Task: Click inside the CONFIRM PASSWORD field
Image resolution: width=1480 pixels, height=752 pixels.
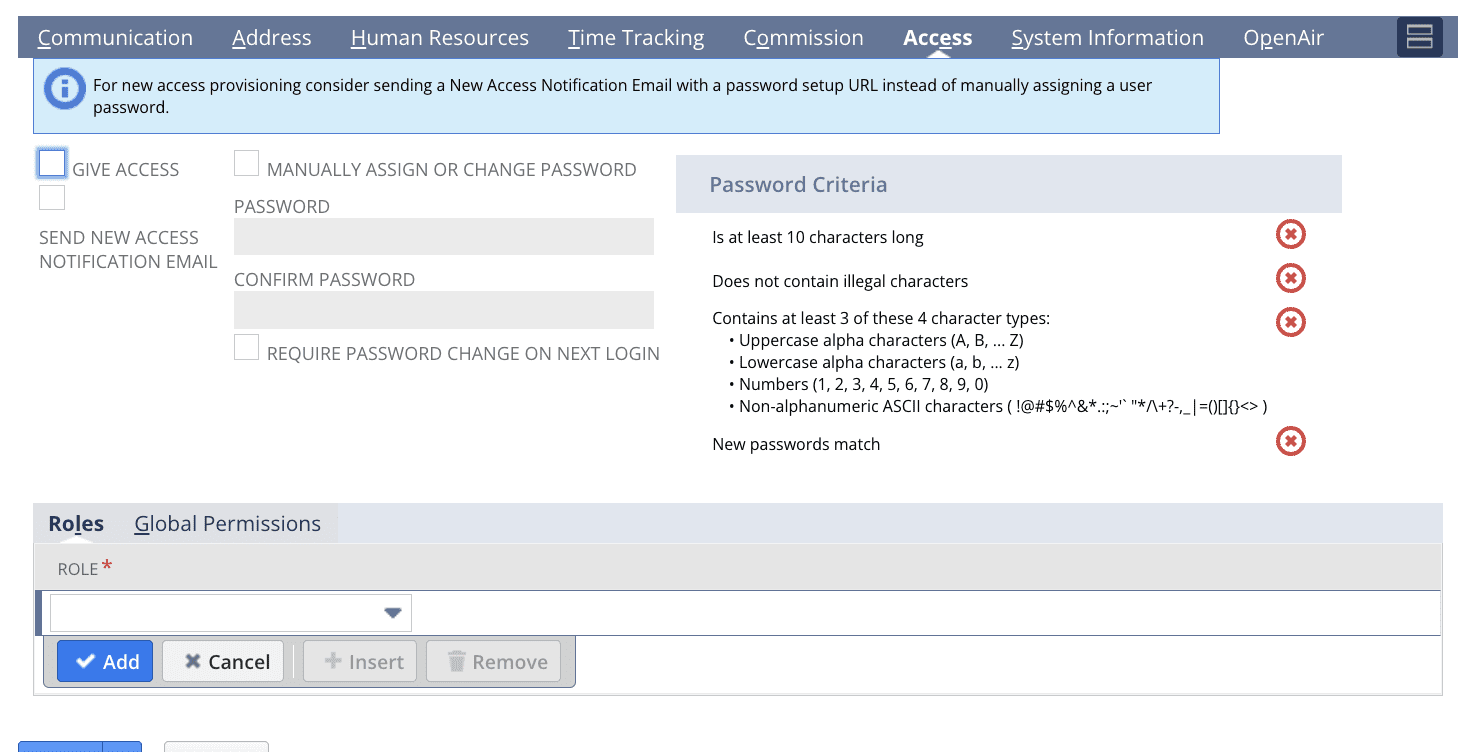Action: click(443, 310)
